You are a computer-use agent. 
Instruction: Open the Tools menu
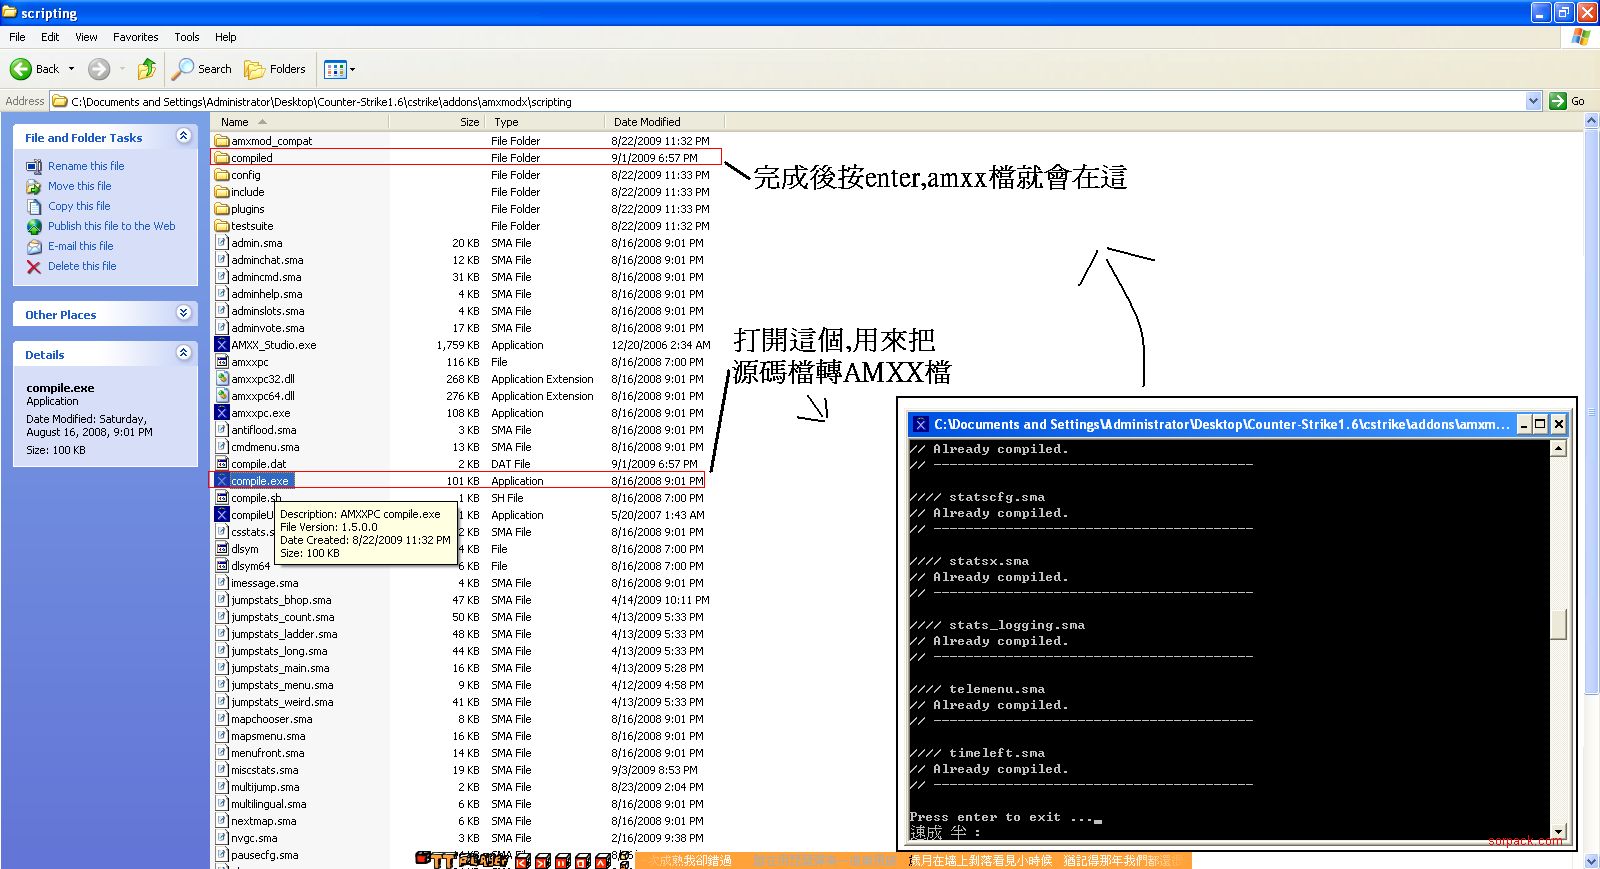[x=187, y=37]
